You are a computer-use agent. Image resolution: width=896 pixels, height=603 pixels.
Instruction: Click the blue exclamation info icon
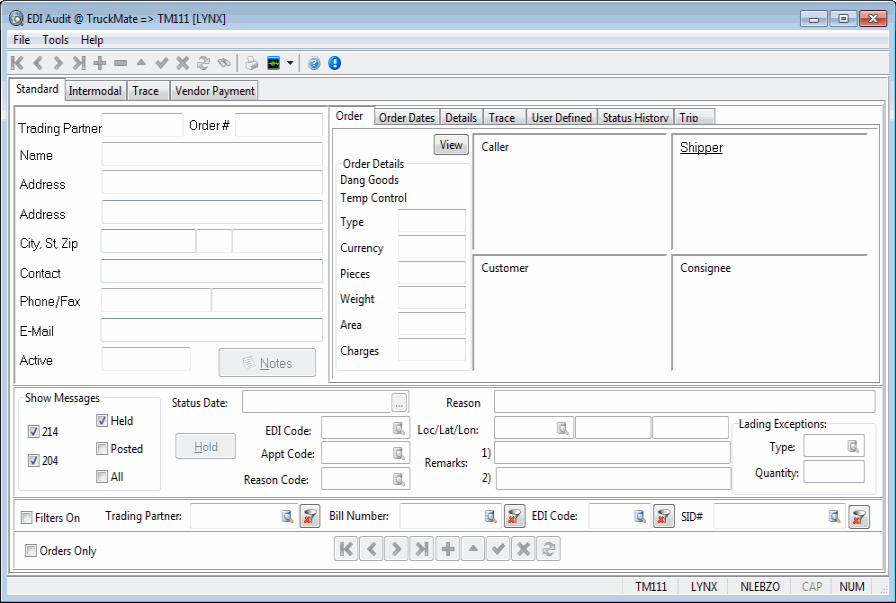tap(334, 63)
